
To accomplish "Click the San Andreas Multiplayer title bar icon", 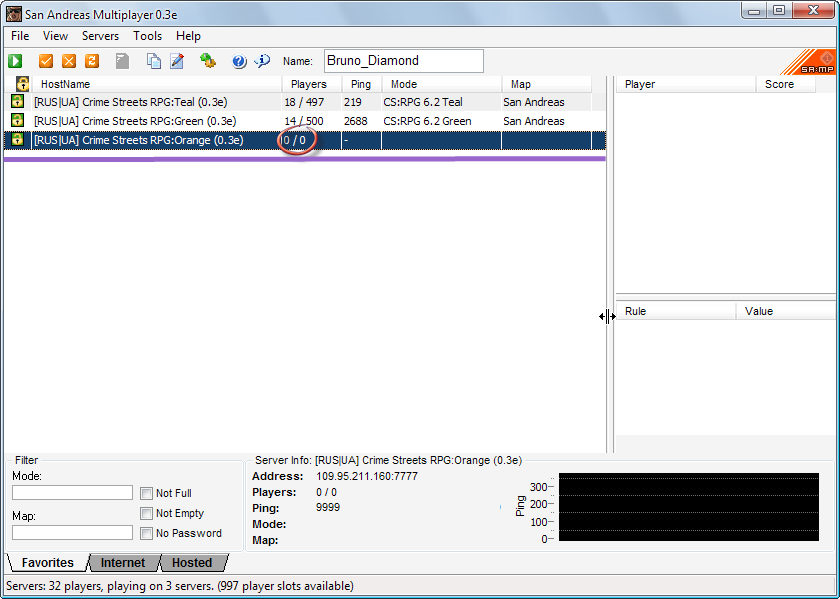I will coord(14,14).
